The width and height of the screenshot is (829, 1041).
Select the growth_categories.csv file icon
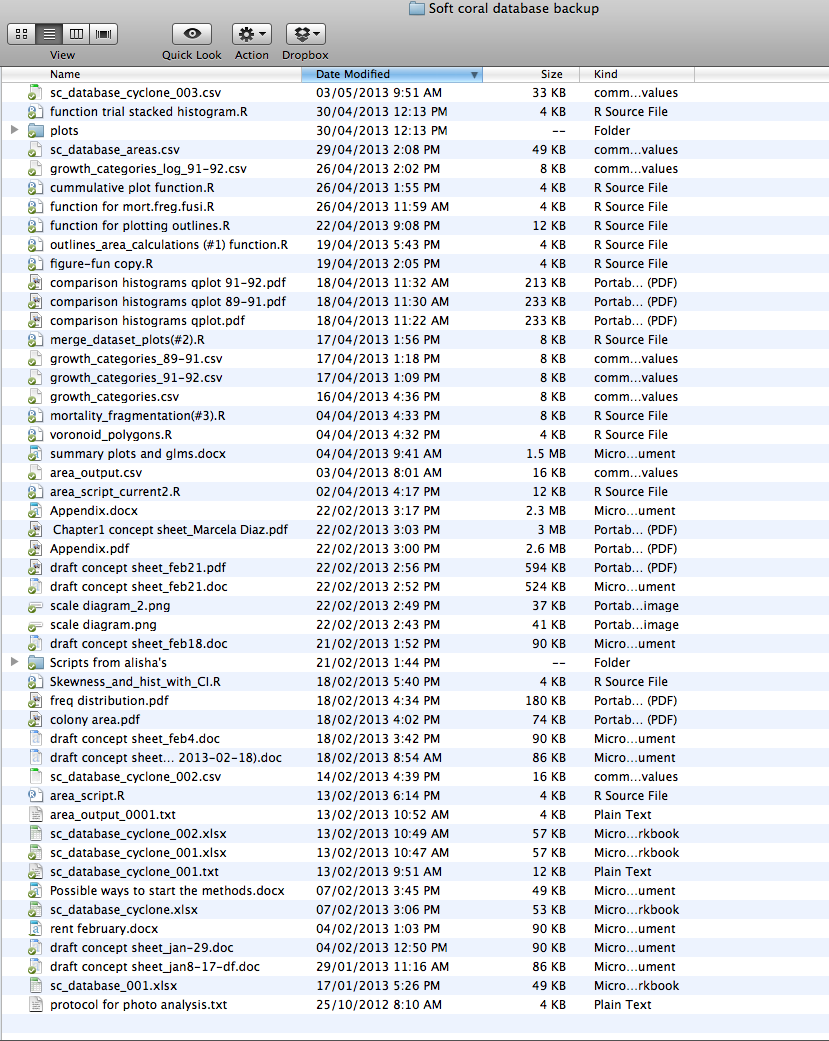35,397
